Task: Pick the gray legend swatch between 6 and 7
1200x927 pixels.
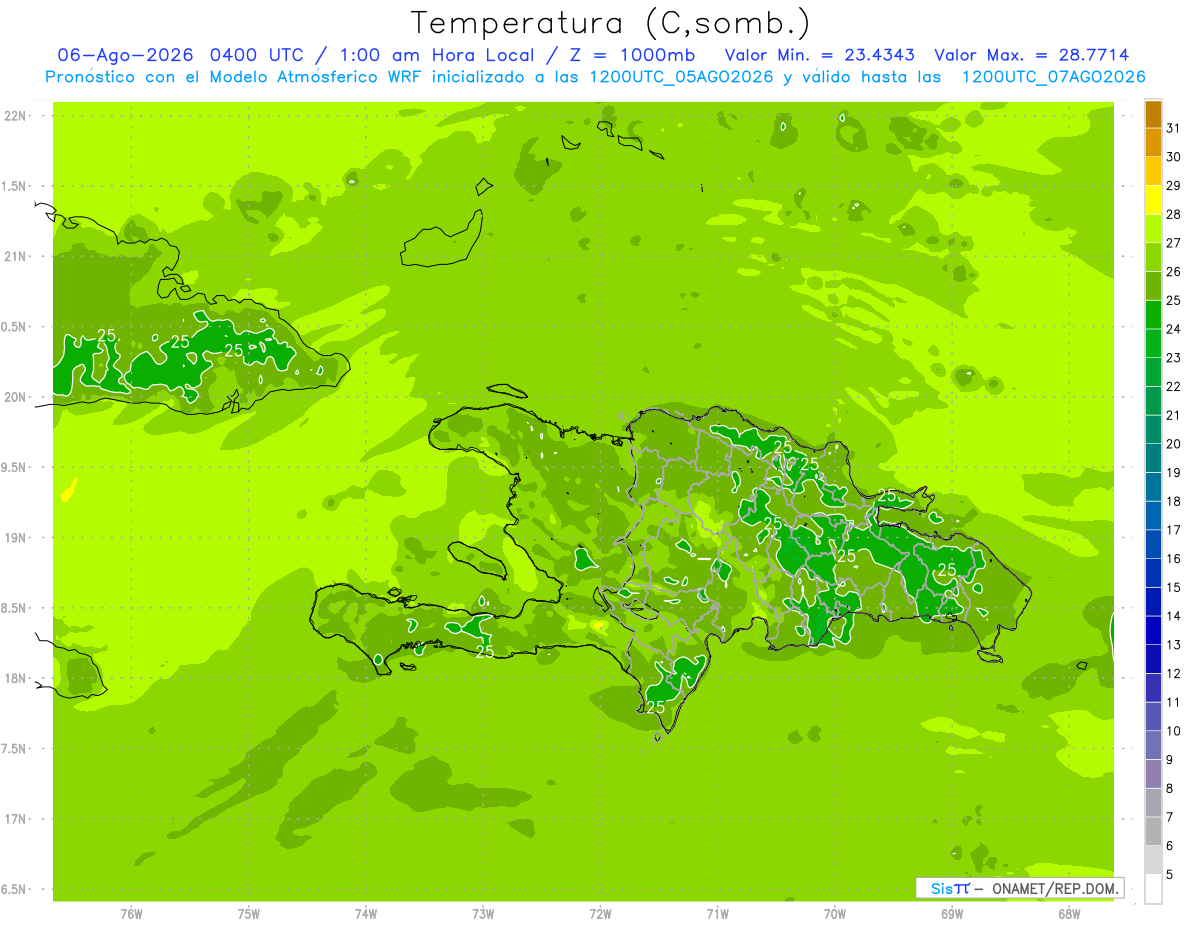Action: (x=1153, y=832)
